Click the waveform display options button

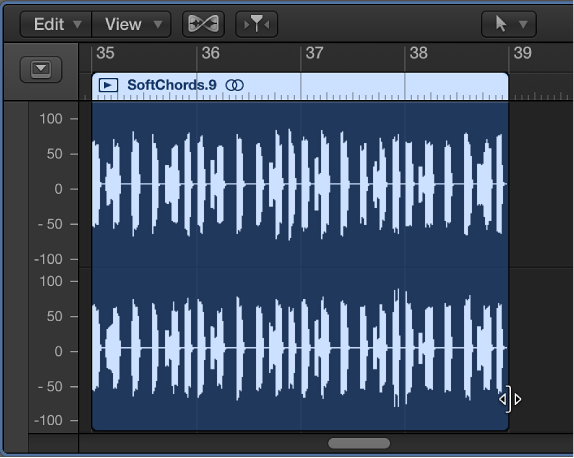[x=41, y=69]
